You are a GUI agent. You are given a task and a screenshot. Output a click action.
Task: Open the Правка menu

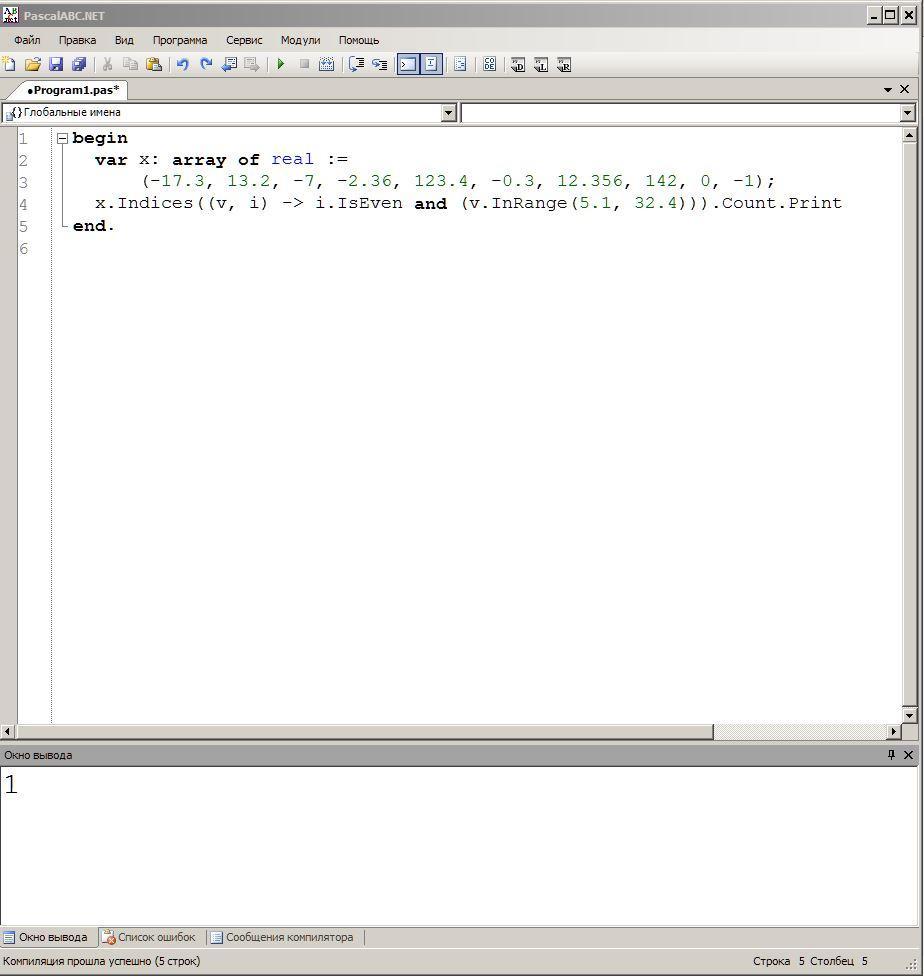[x=77, y=41]
